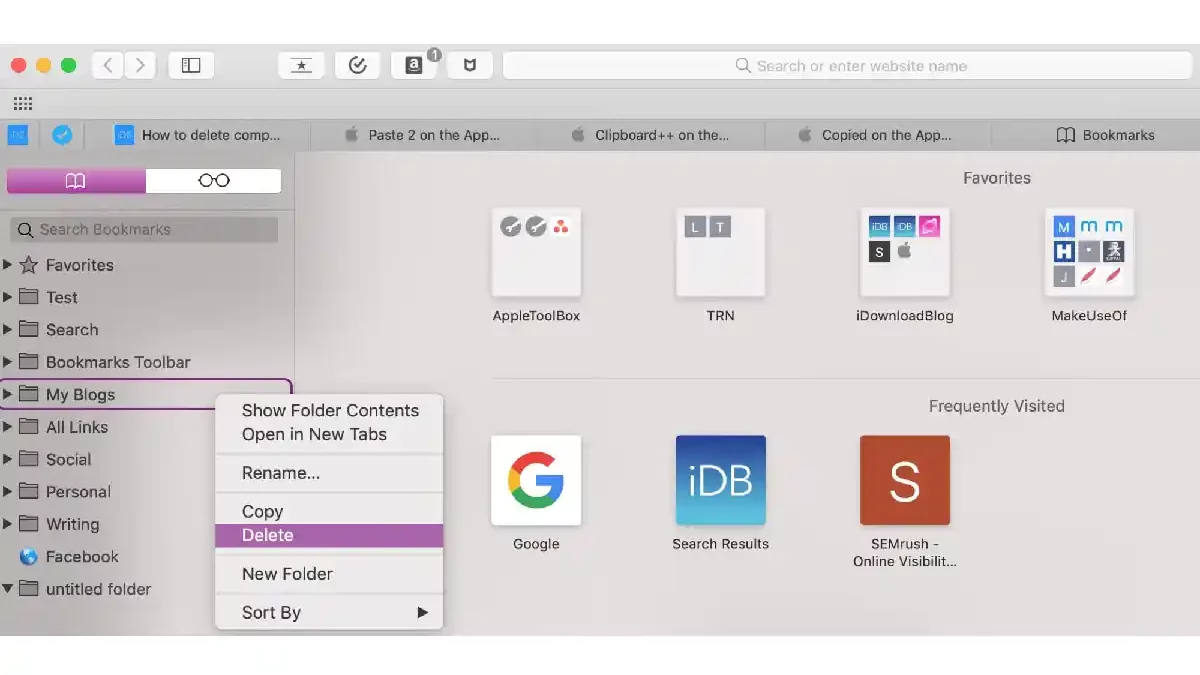
Task: Click the Social folder icon
Action: tap(28, 459)
